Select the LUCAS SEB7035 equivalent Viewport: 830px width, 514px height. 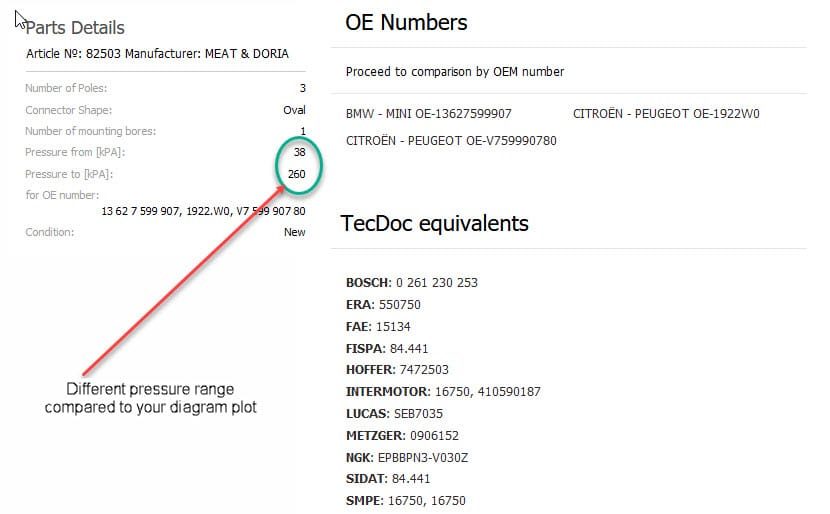click(394, 414)
